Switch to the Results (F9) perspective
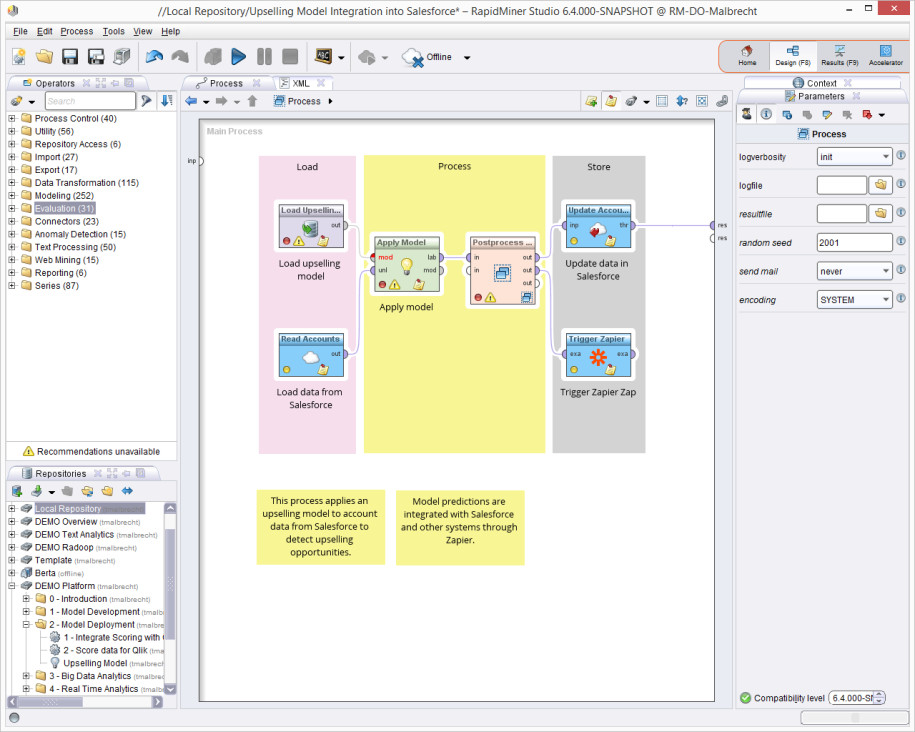 [840, 56]
